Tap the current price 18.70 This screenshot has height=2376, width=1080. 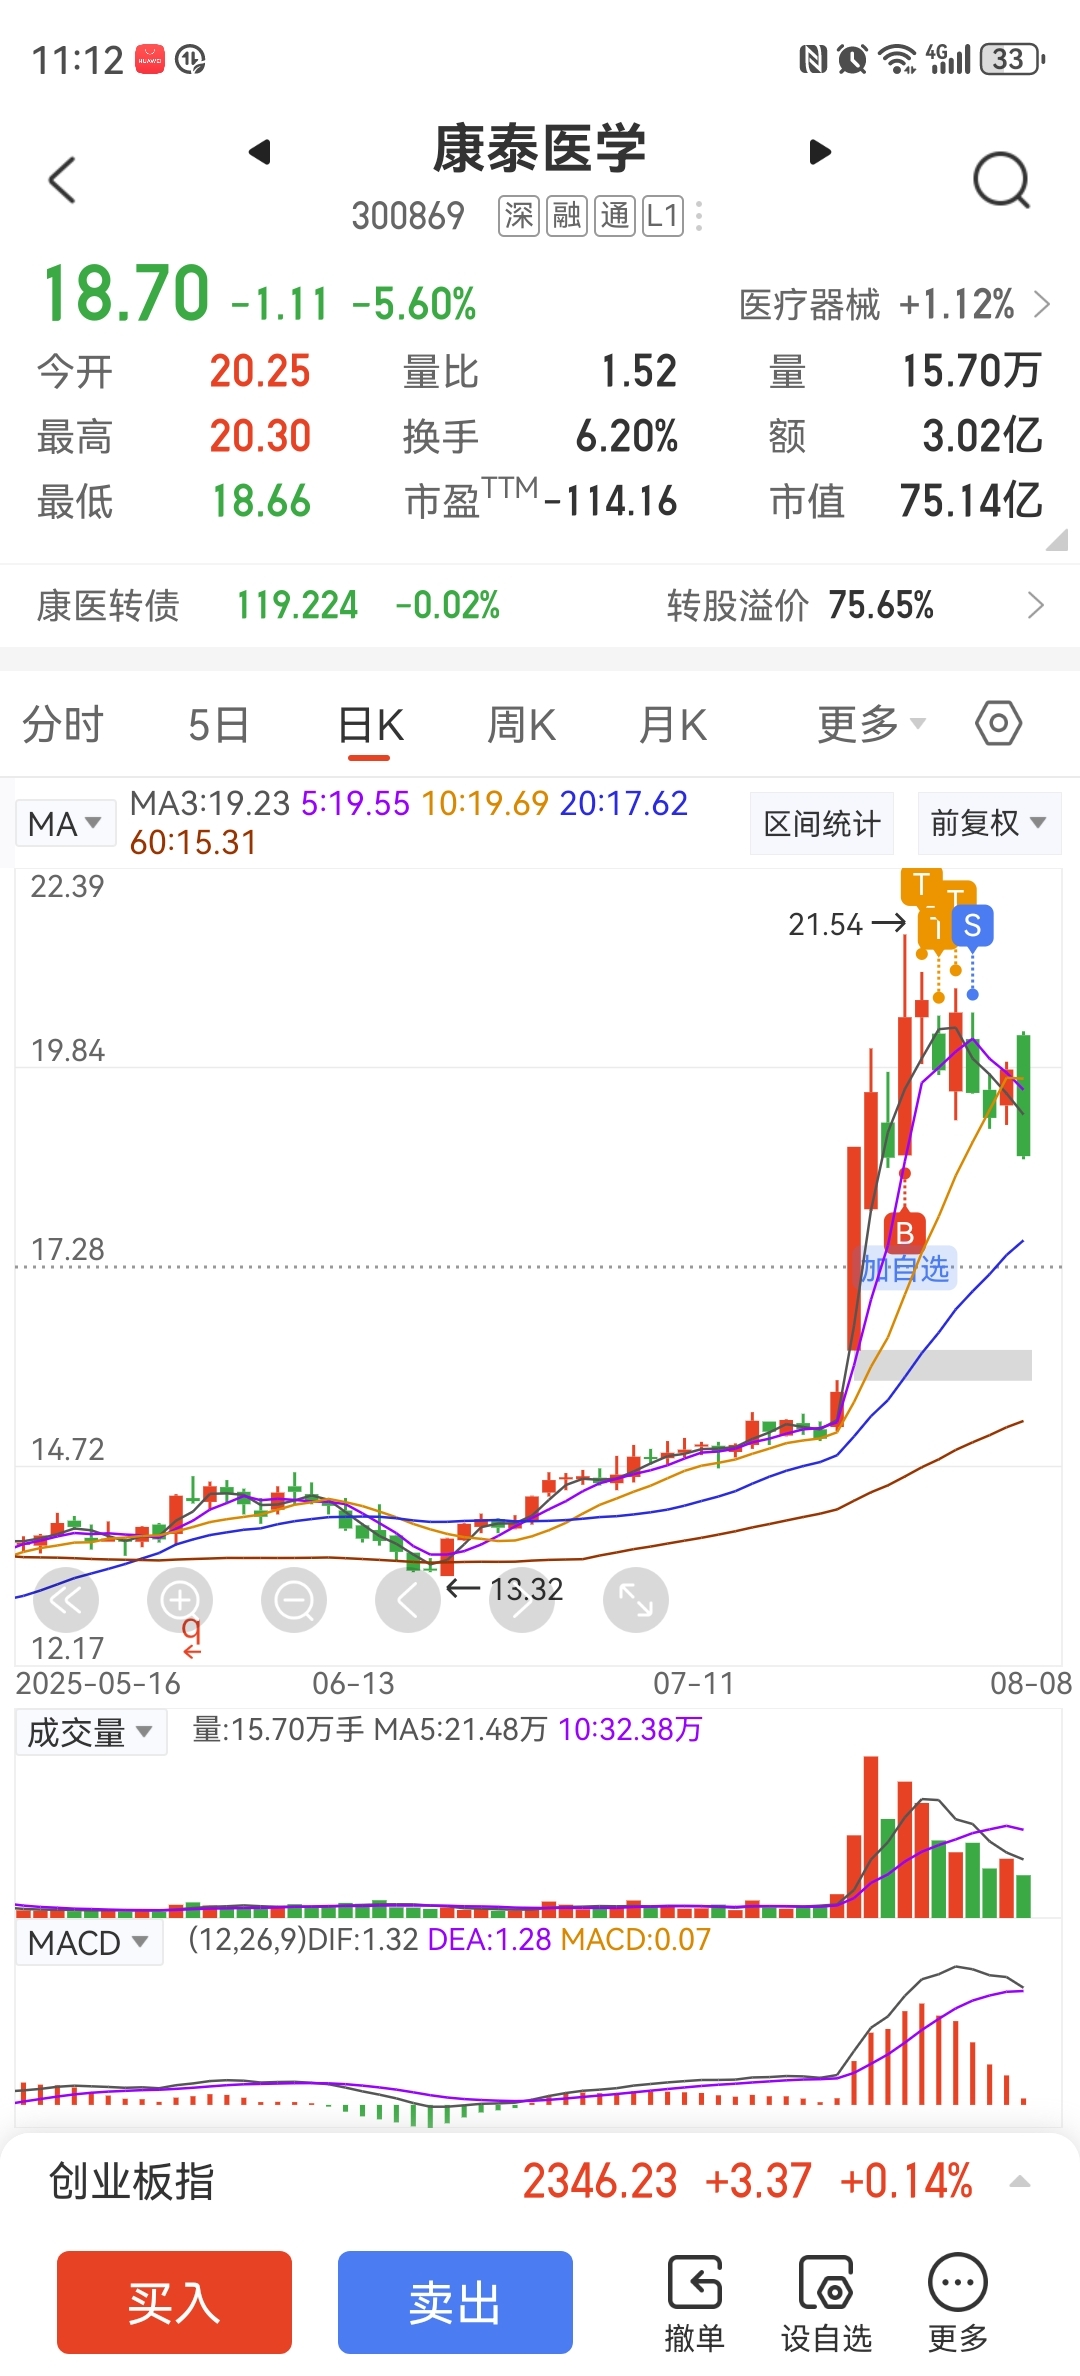click(x=126, y=295)
